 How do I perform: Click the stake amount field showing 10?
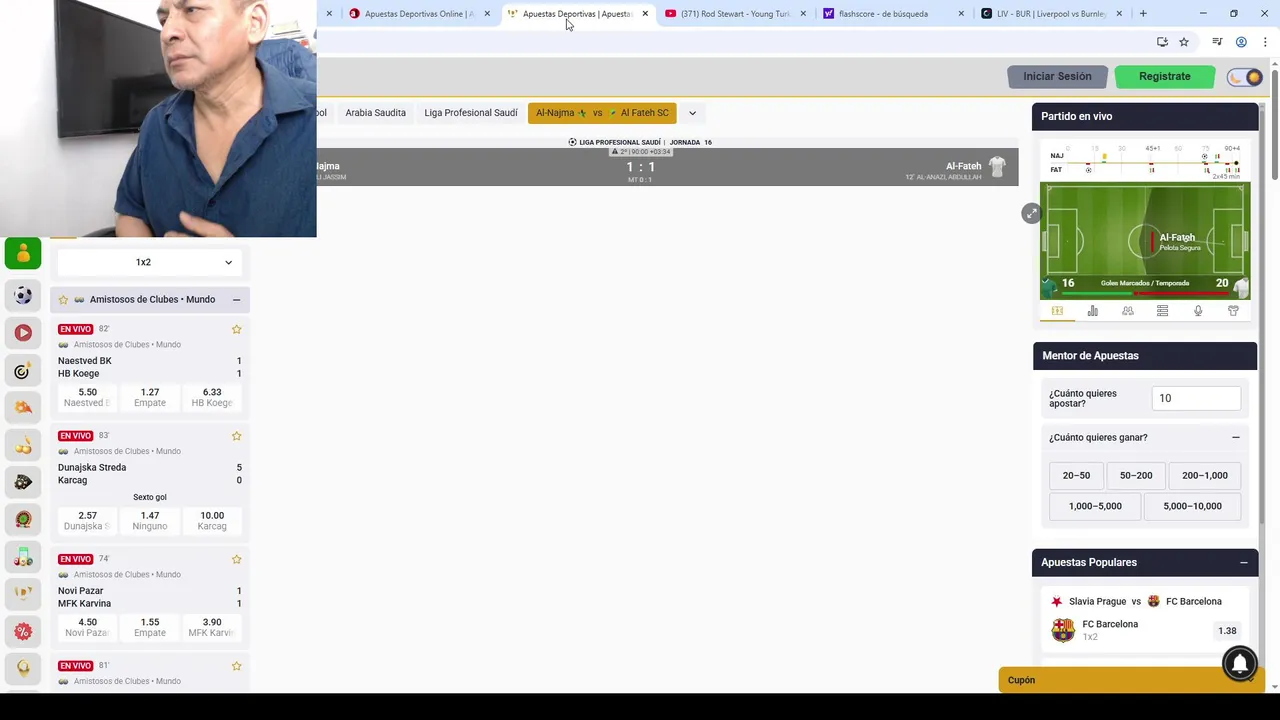(1196, 398)
